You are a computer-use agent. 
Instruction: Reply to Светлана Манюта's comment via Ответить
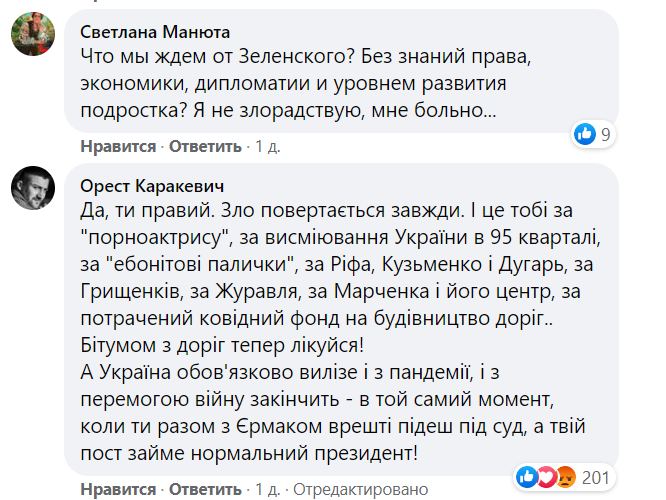(205, 147)
